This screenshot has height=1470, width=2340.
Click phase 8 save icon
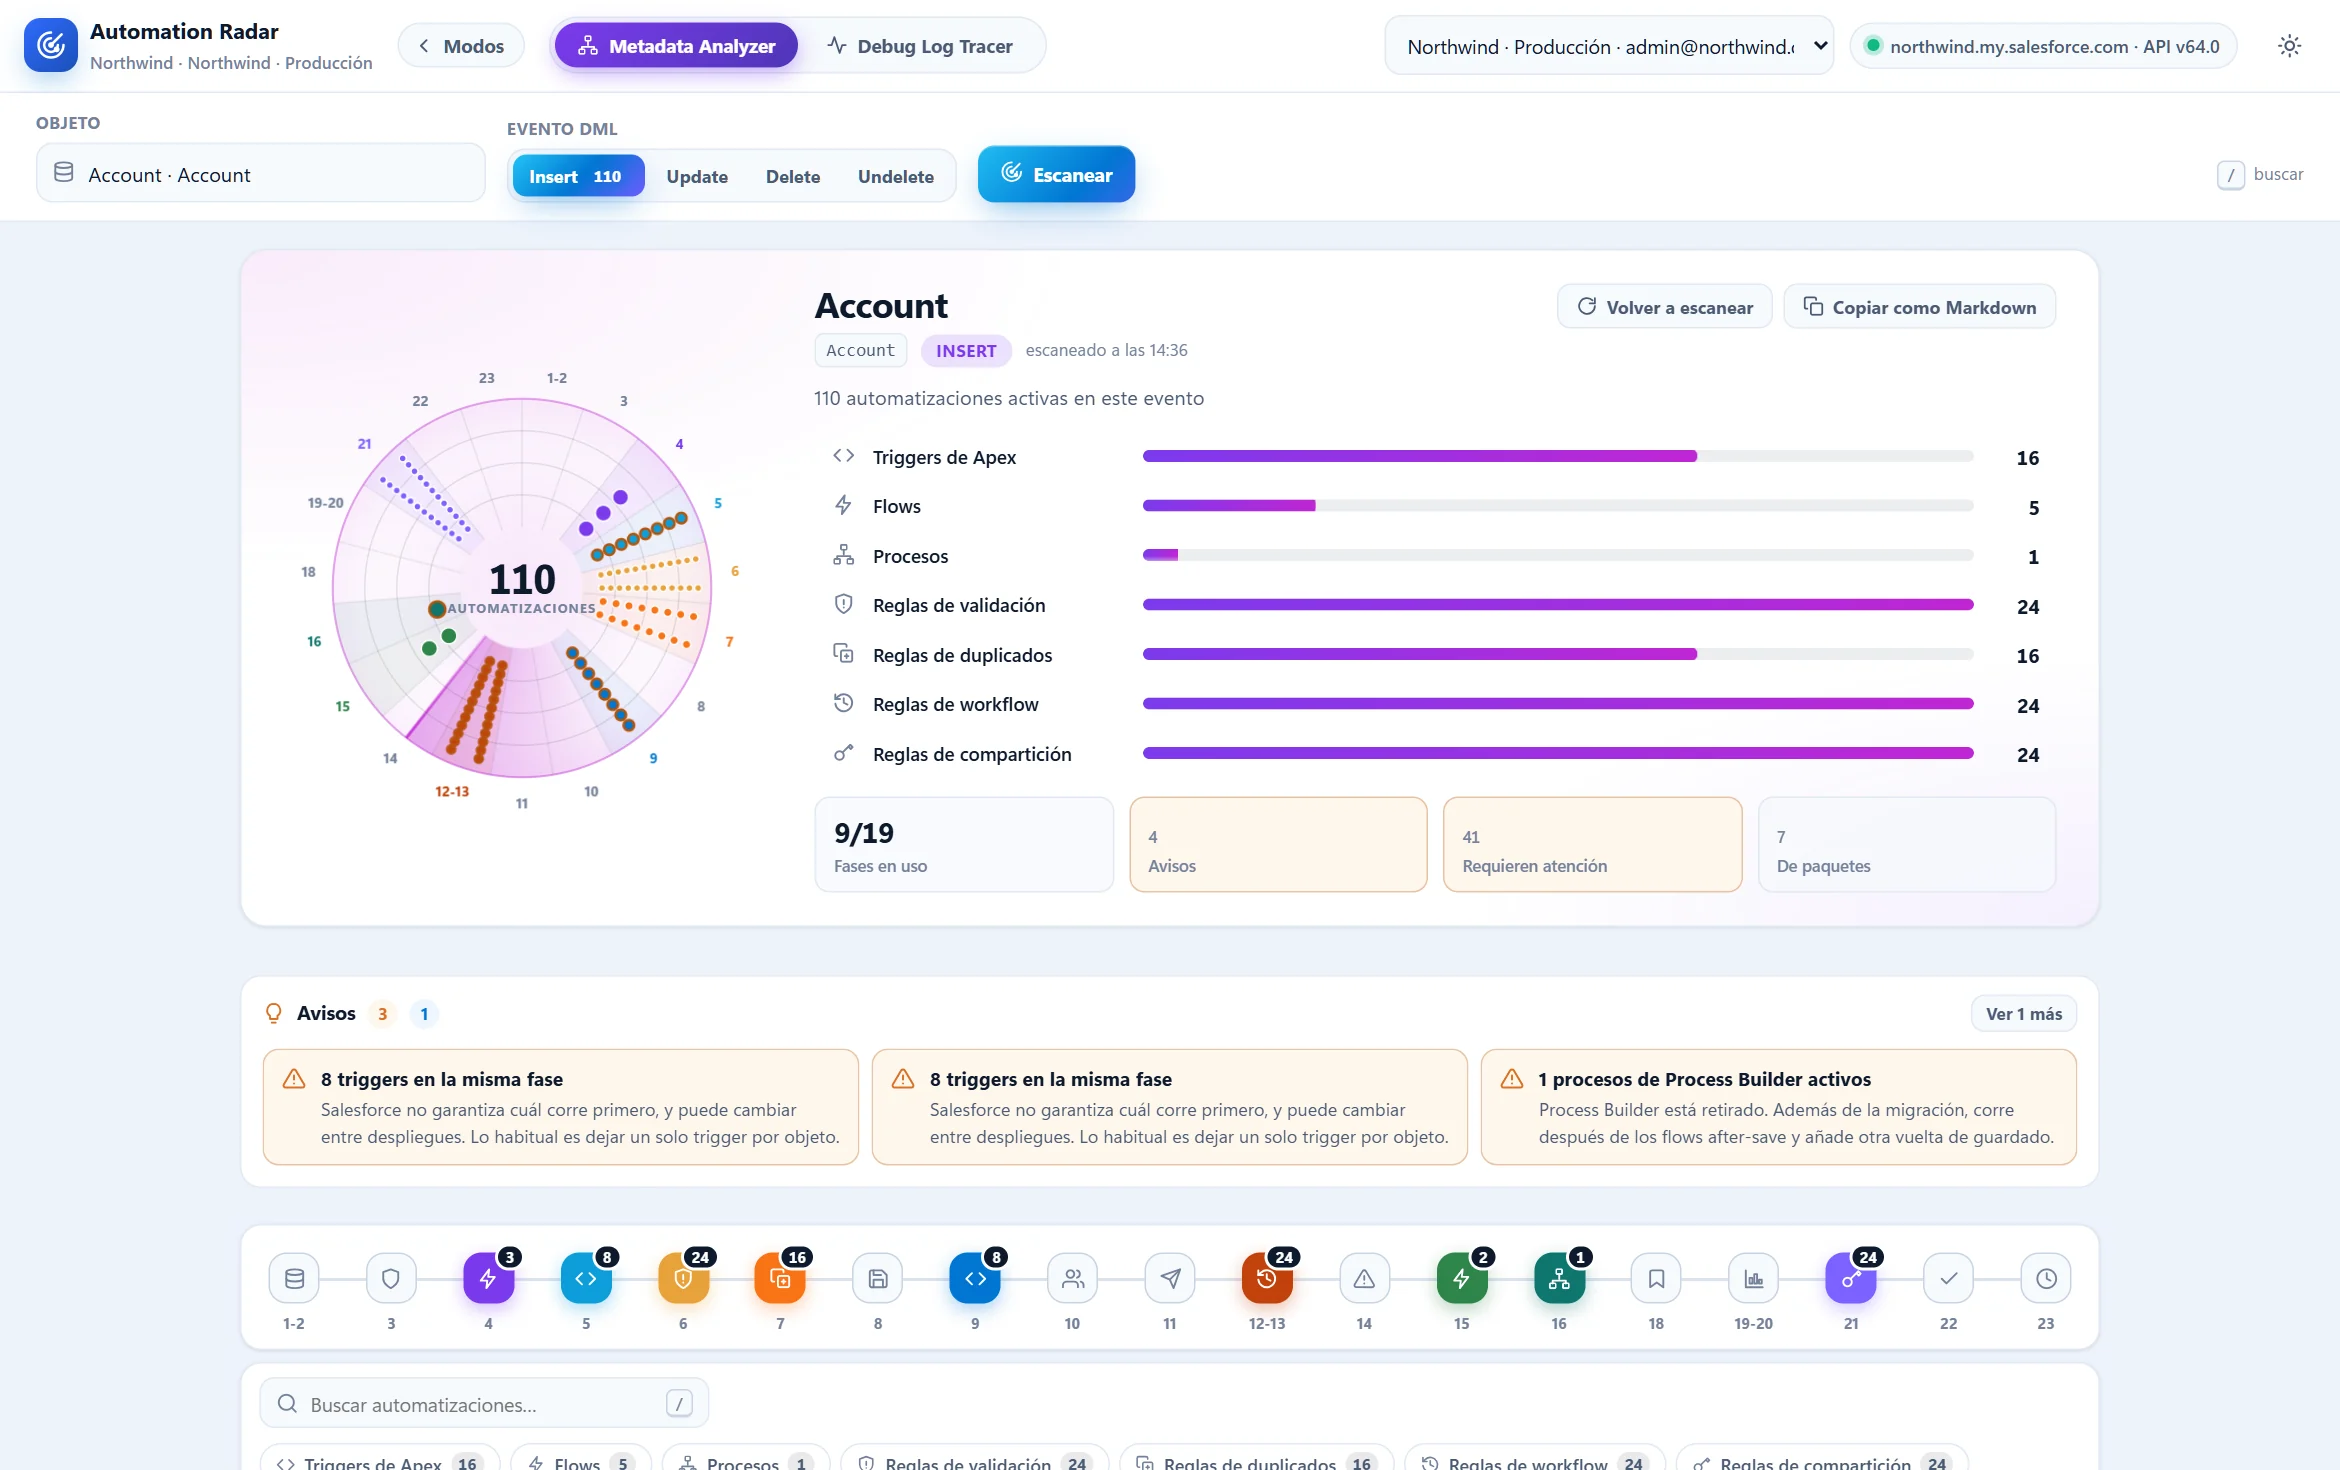click(x=878, y=1278)
